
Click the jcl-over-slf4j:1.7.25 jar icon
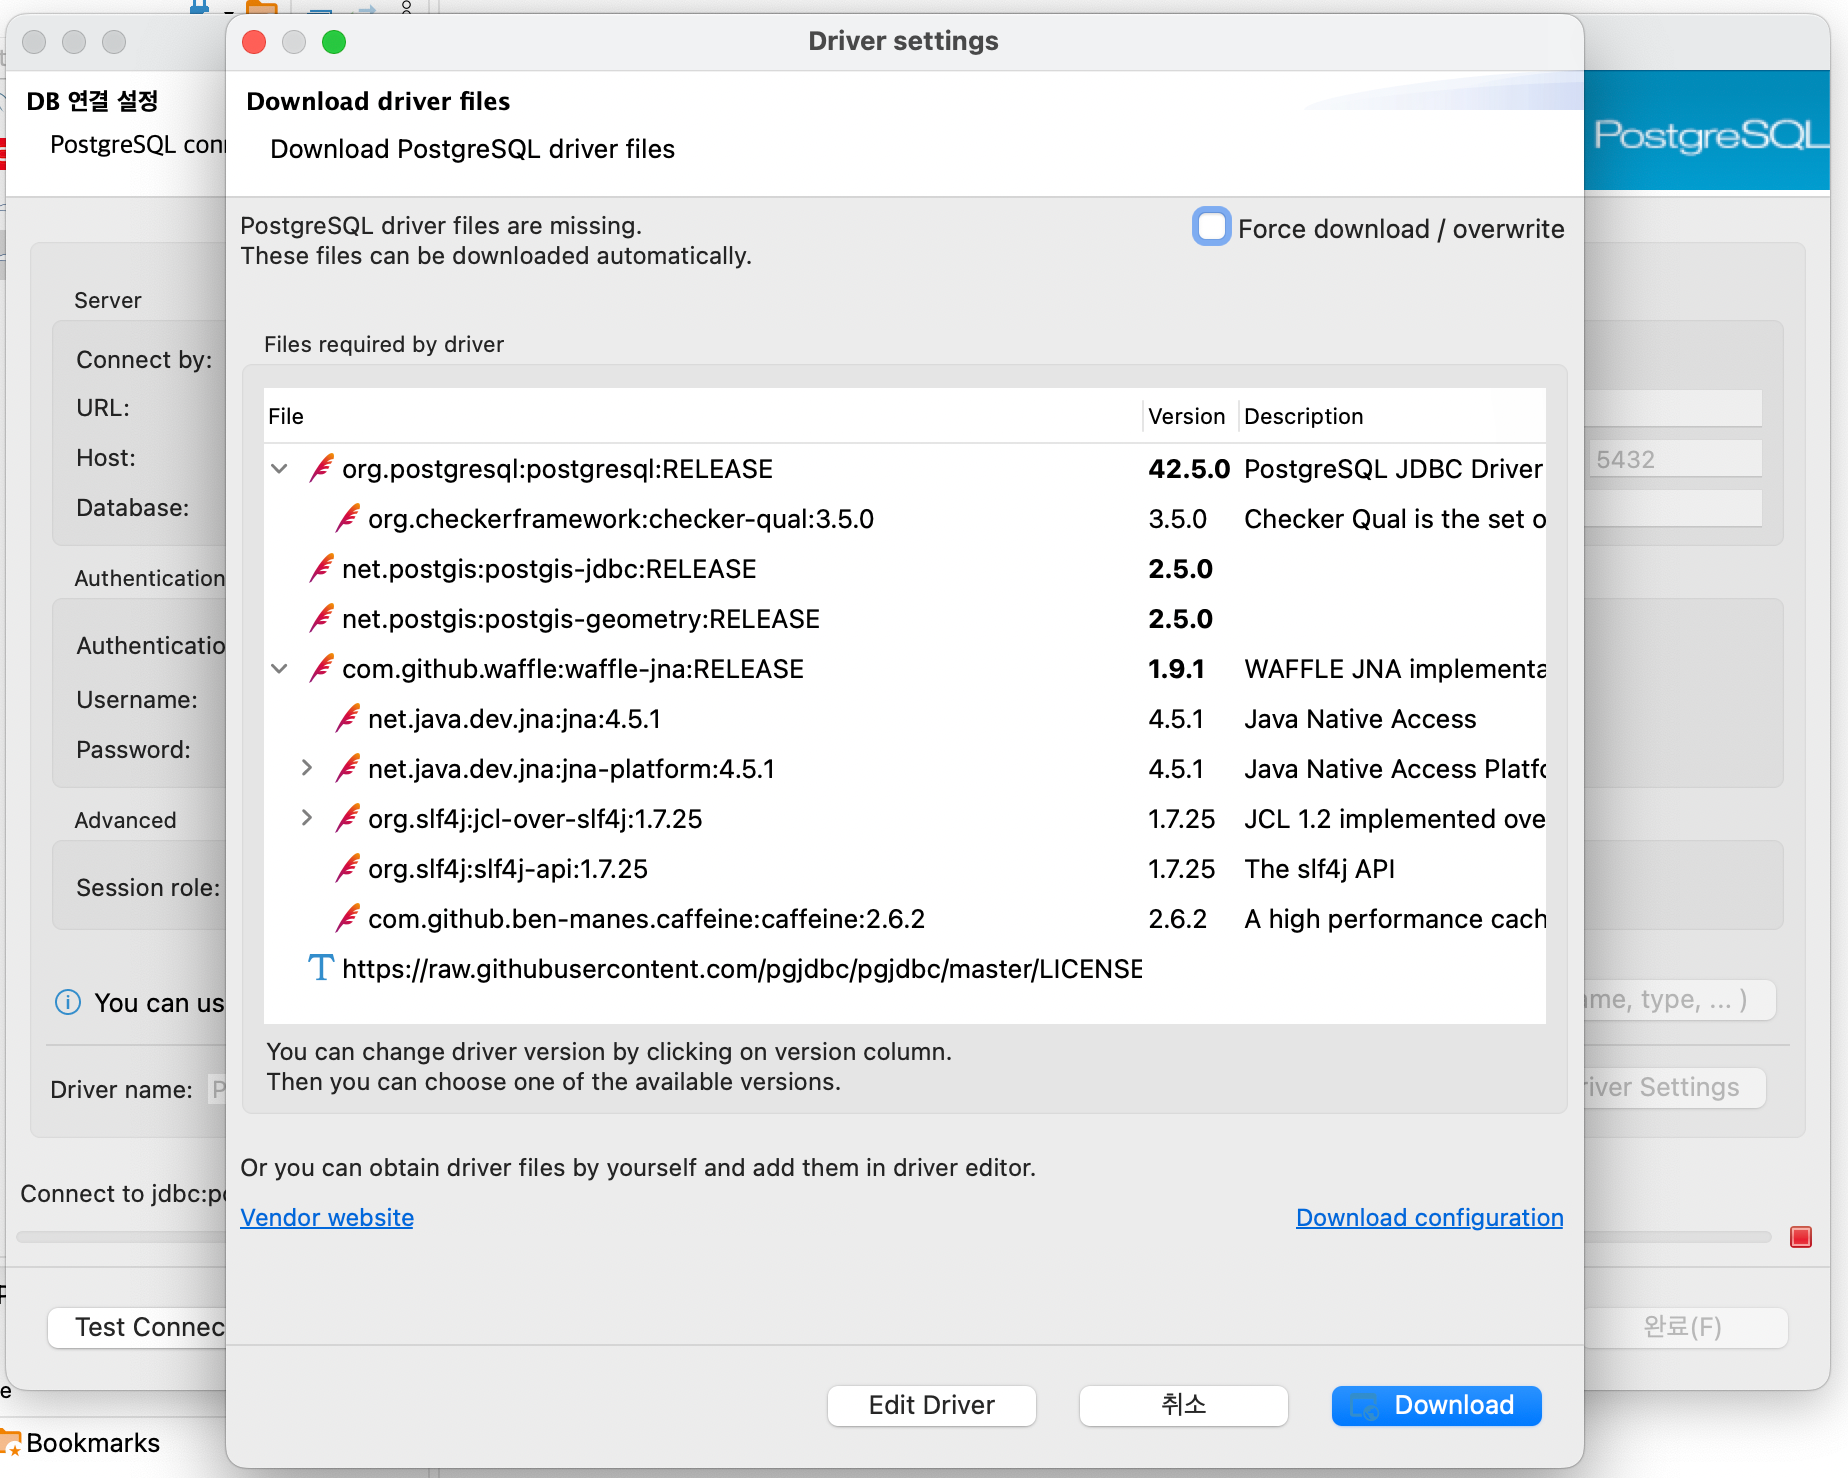click(x=347, y=818)
